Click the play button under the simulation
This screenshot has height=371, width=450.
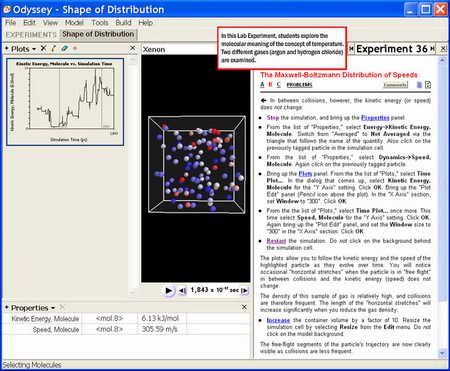tap(169, 291)
